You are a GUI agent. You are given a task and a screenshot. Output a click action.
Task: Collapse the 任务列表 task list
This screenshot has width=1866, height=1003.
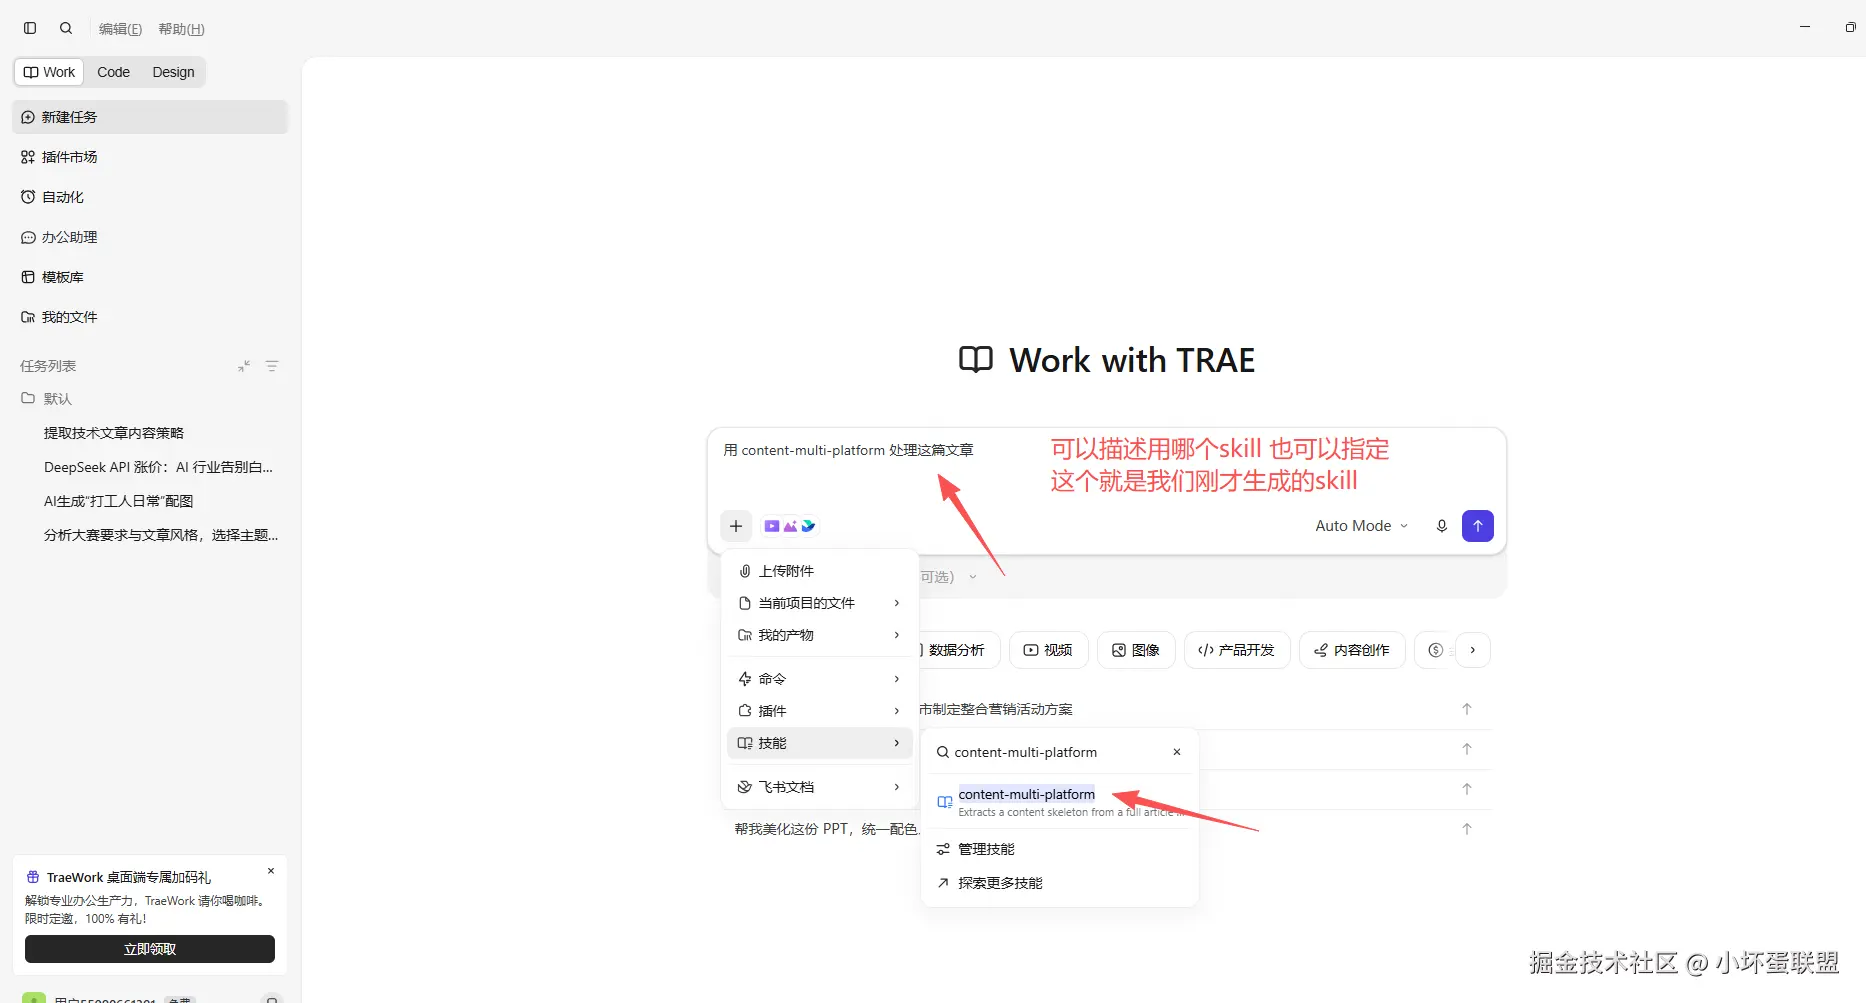244,366
